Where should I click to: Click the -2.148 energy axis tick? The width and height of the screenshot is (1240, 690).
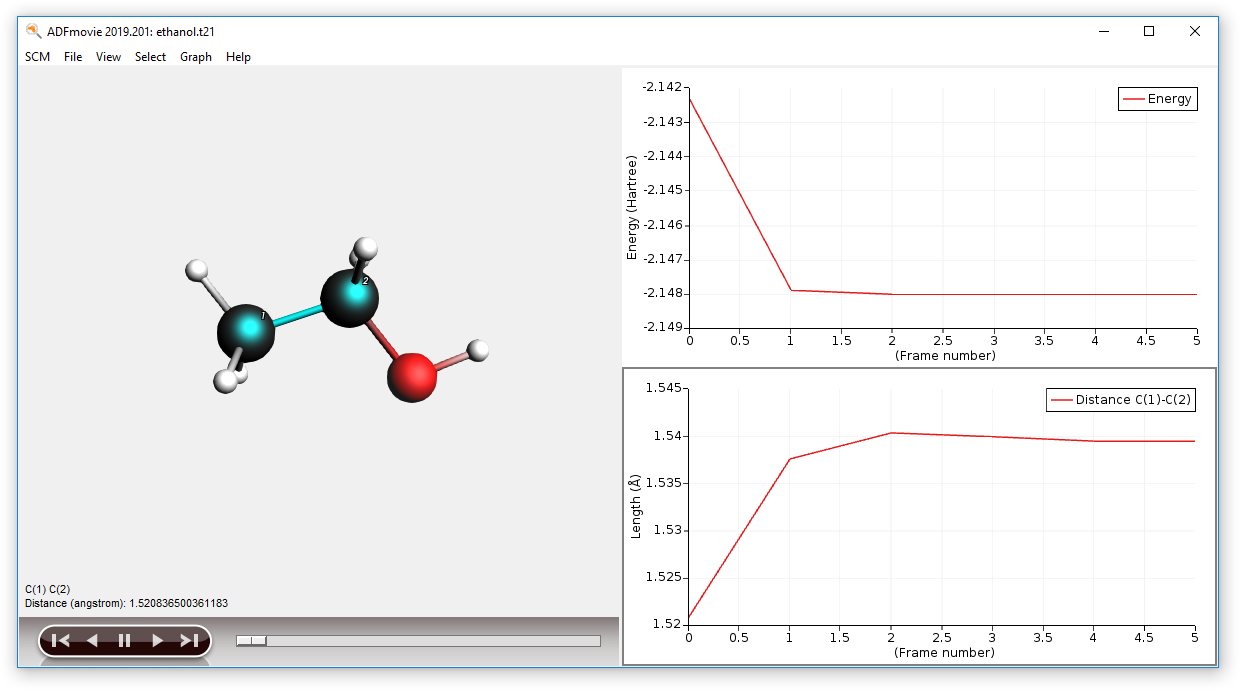coord(664,293)
